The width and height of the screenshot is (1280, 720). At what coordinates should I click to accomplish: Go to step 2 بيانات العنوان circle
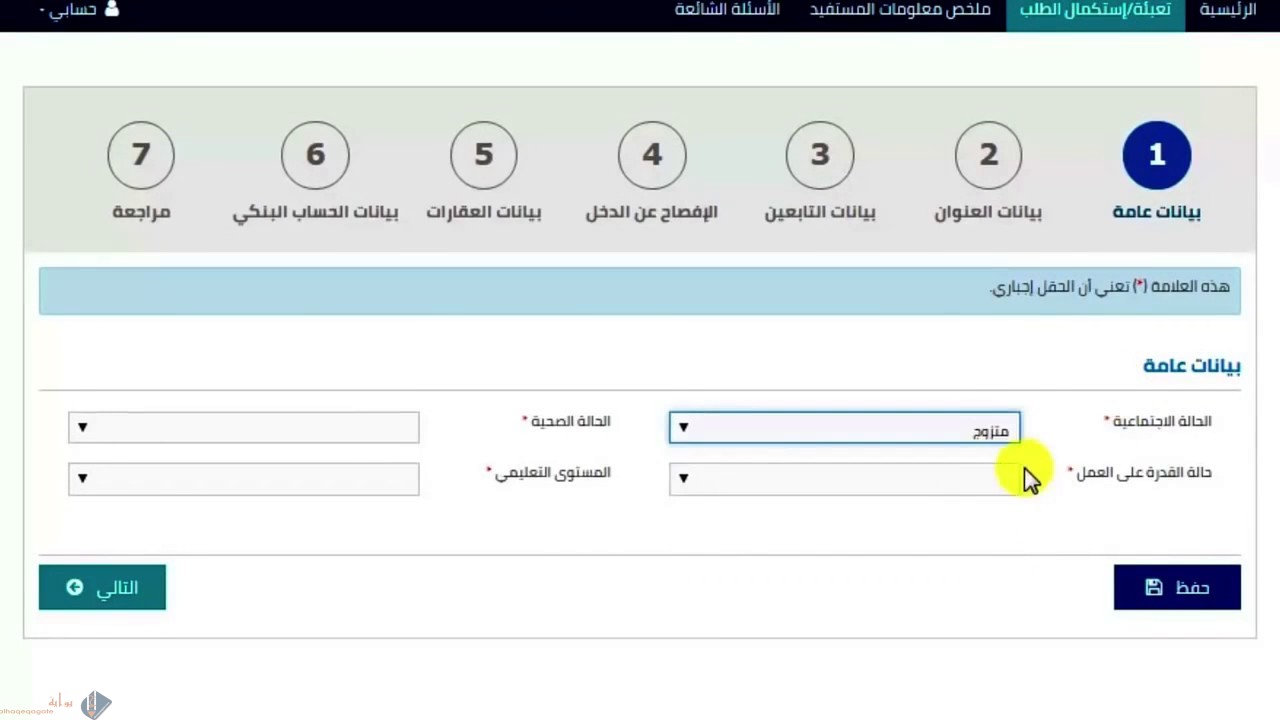tap(988, 155)
